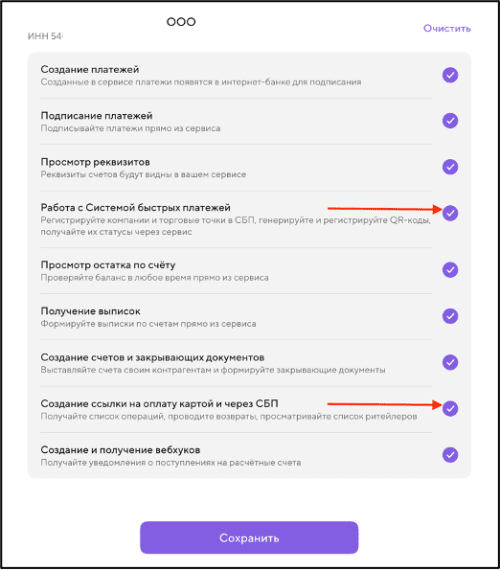Click the Просмотр остатка по счёту title
500x570 pixels.
(108, 265)
